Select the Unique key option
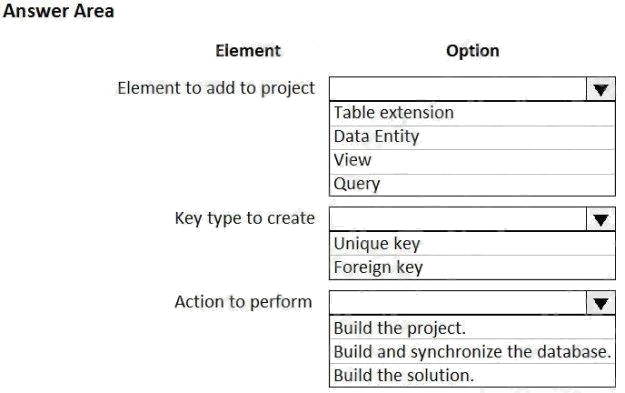The image size is (625, 393). [472, 244]
